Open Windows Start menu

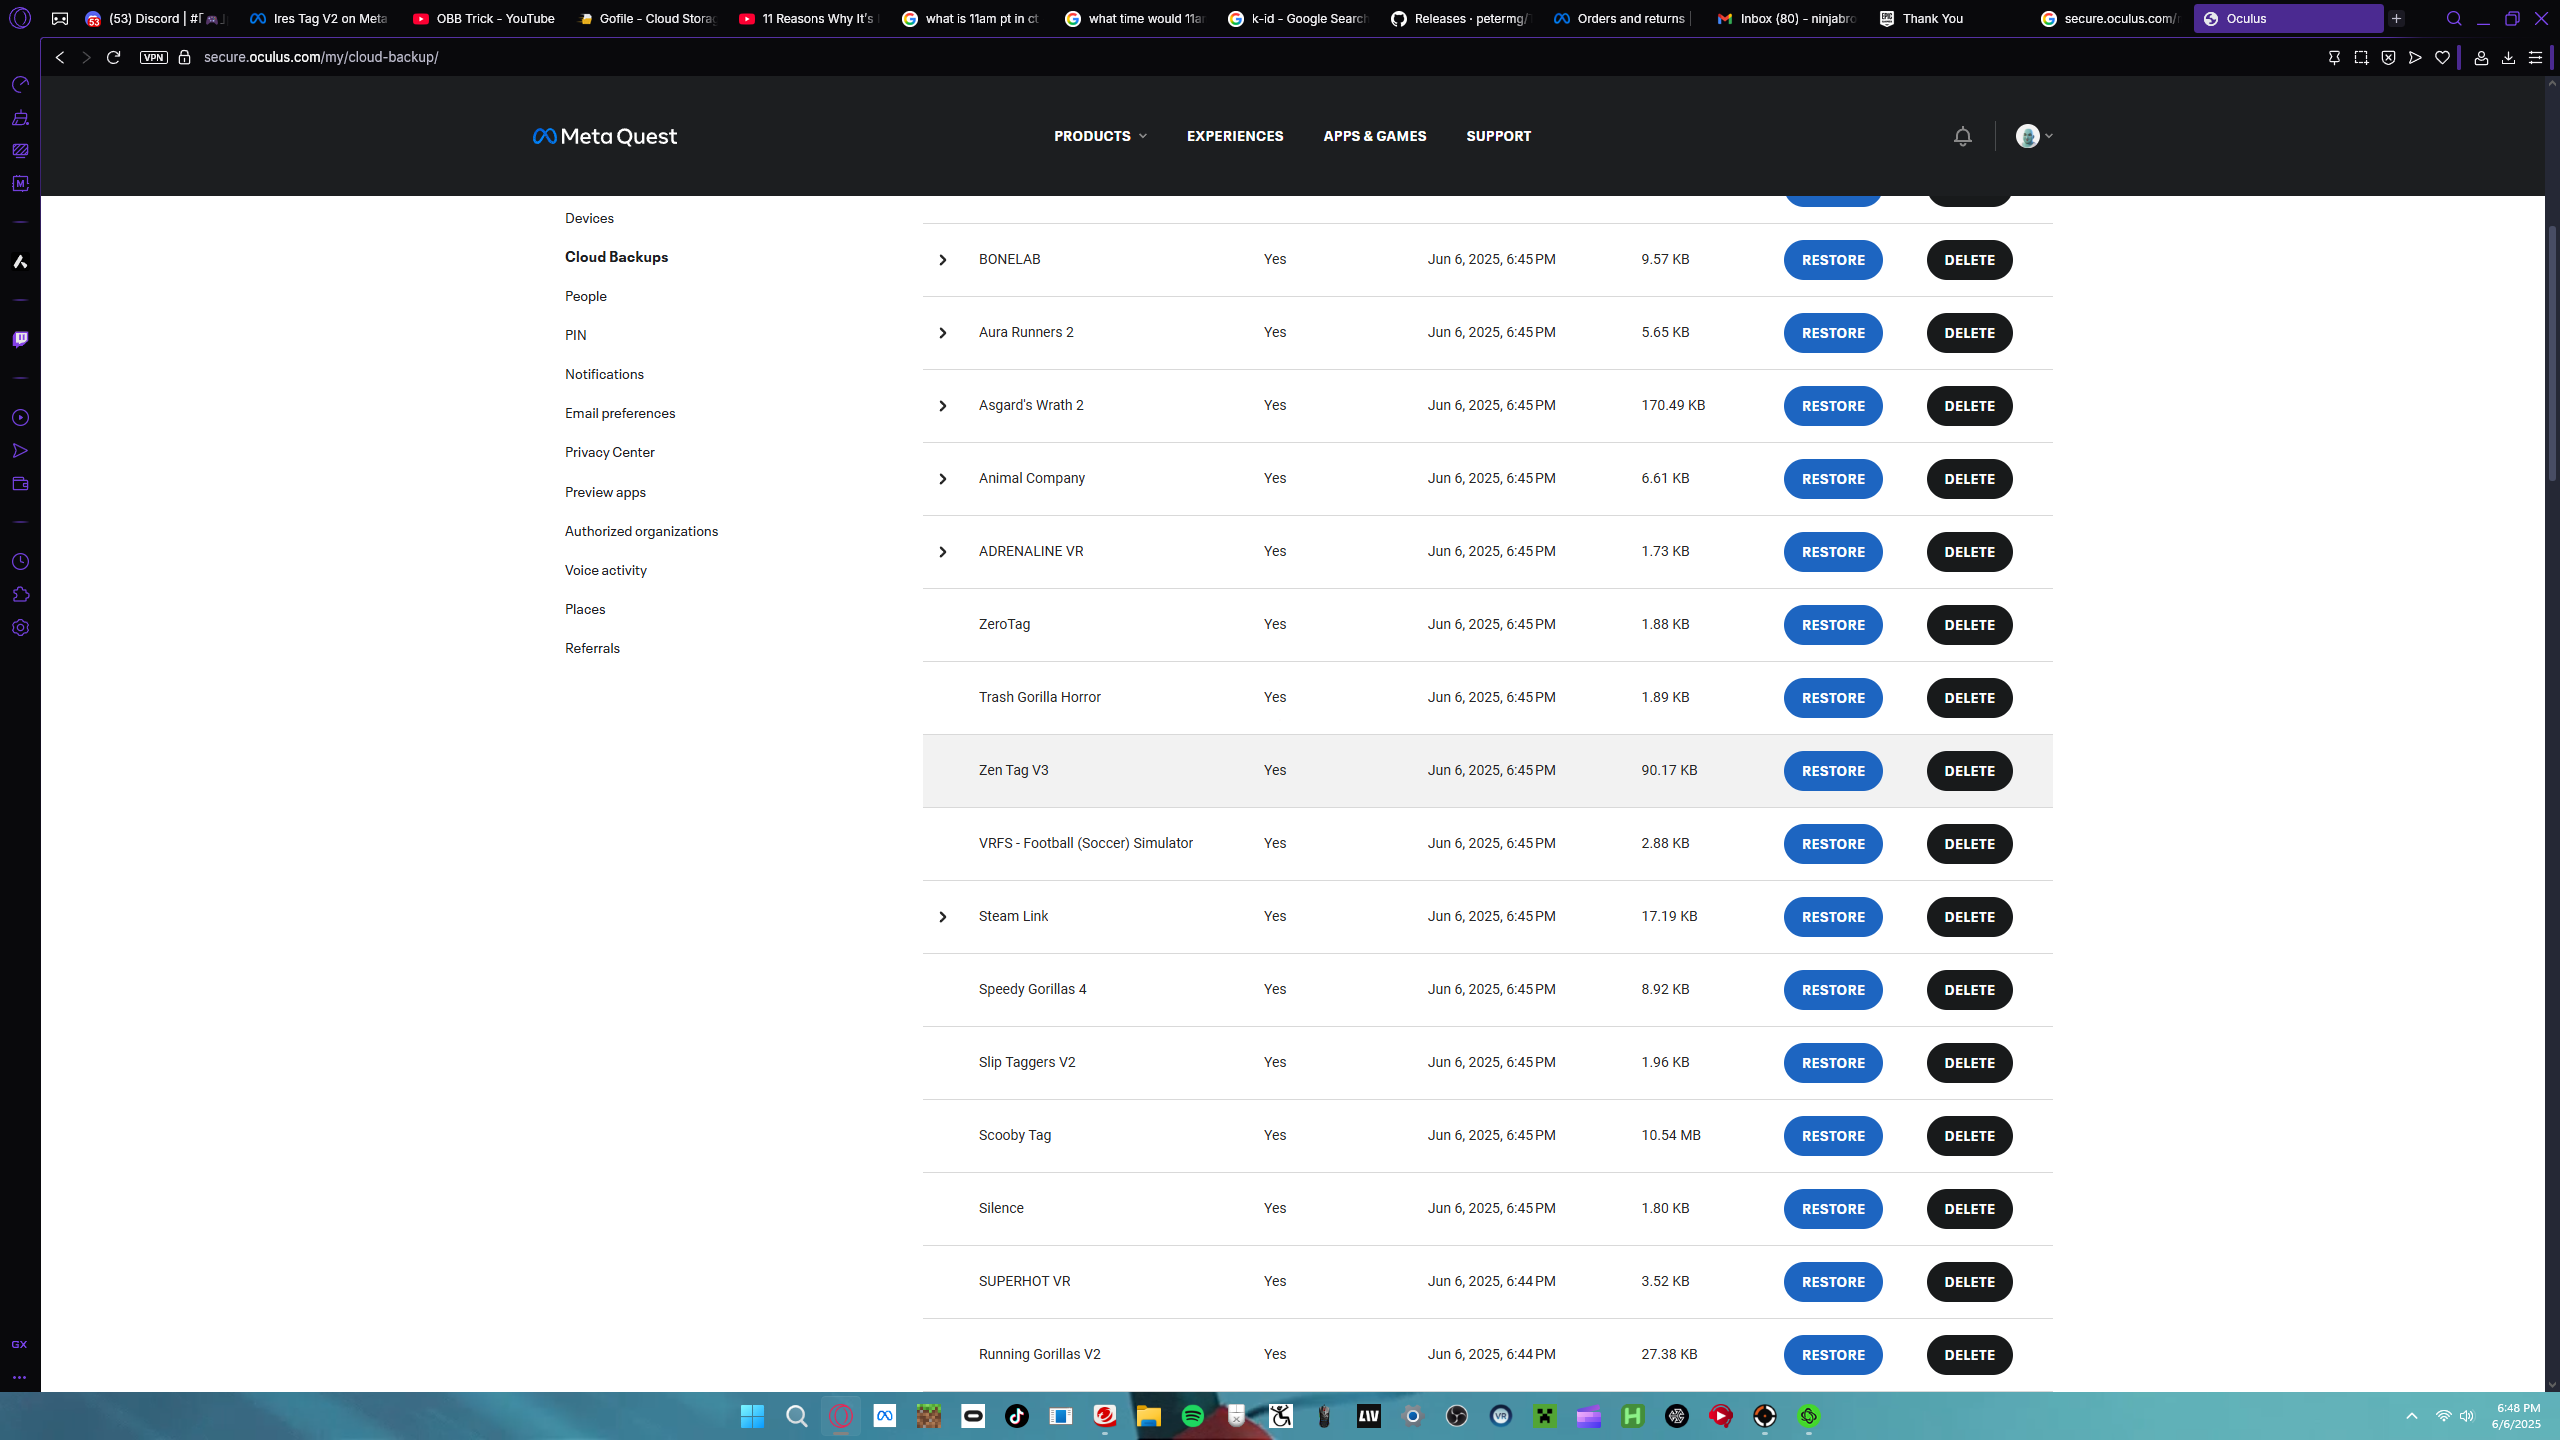point(752,1416)
